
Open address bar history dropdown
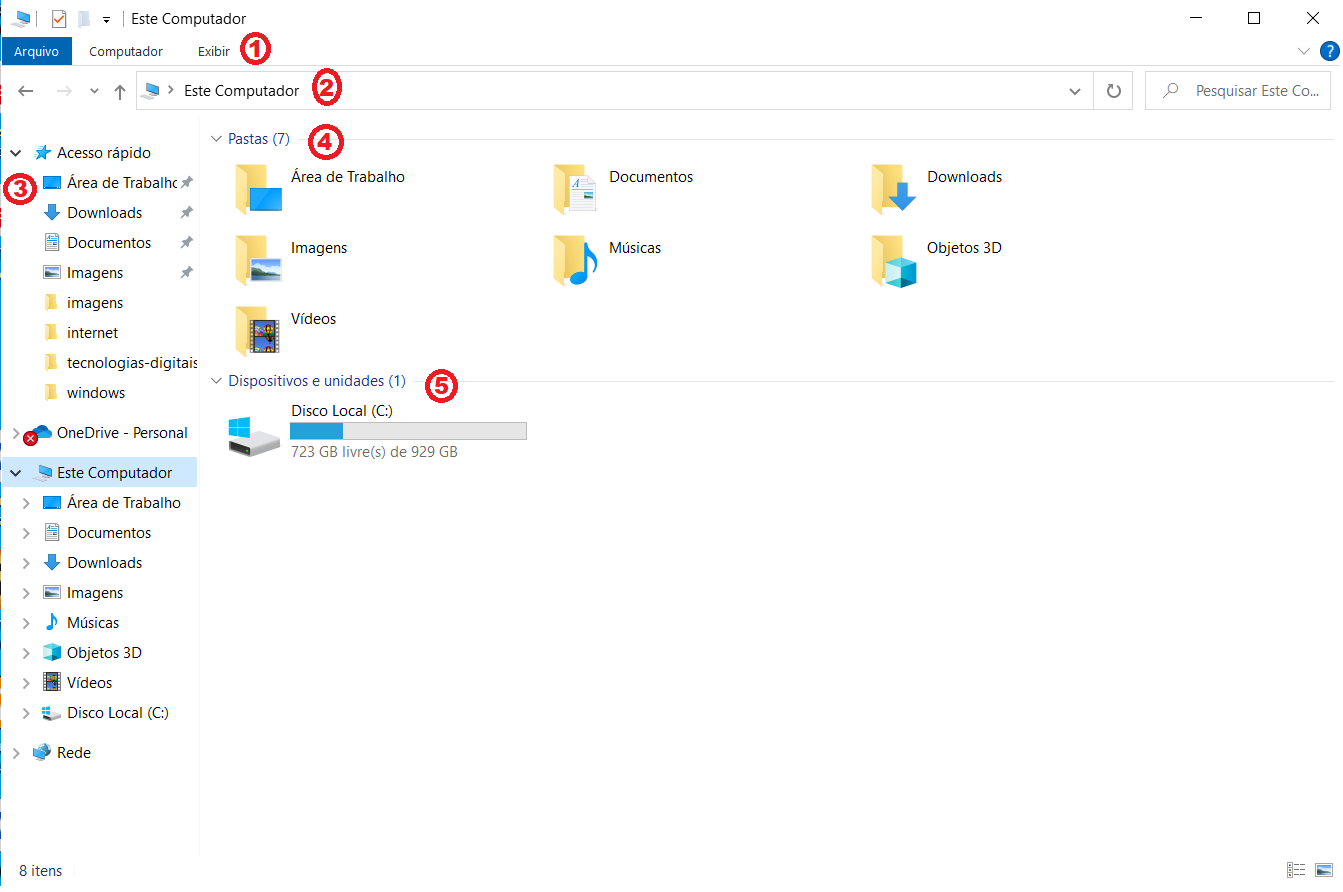[1075, 91]
